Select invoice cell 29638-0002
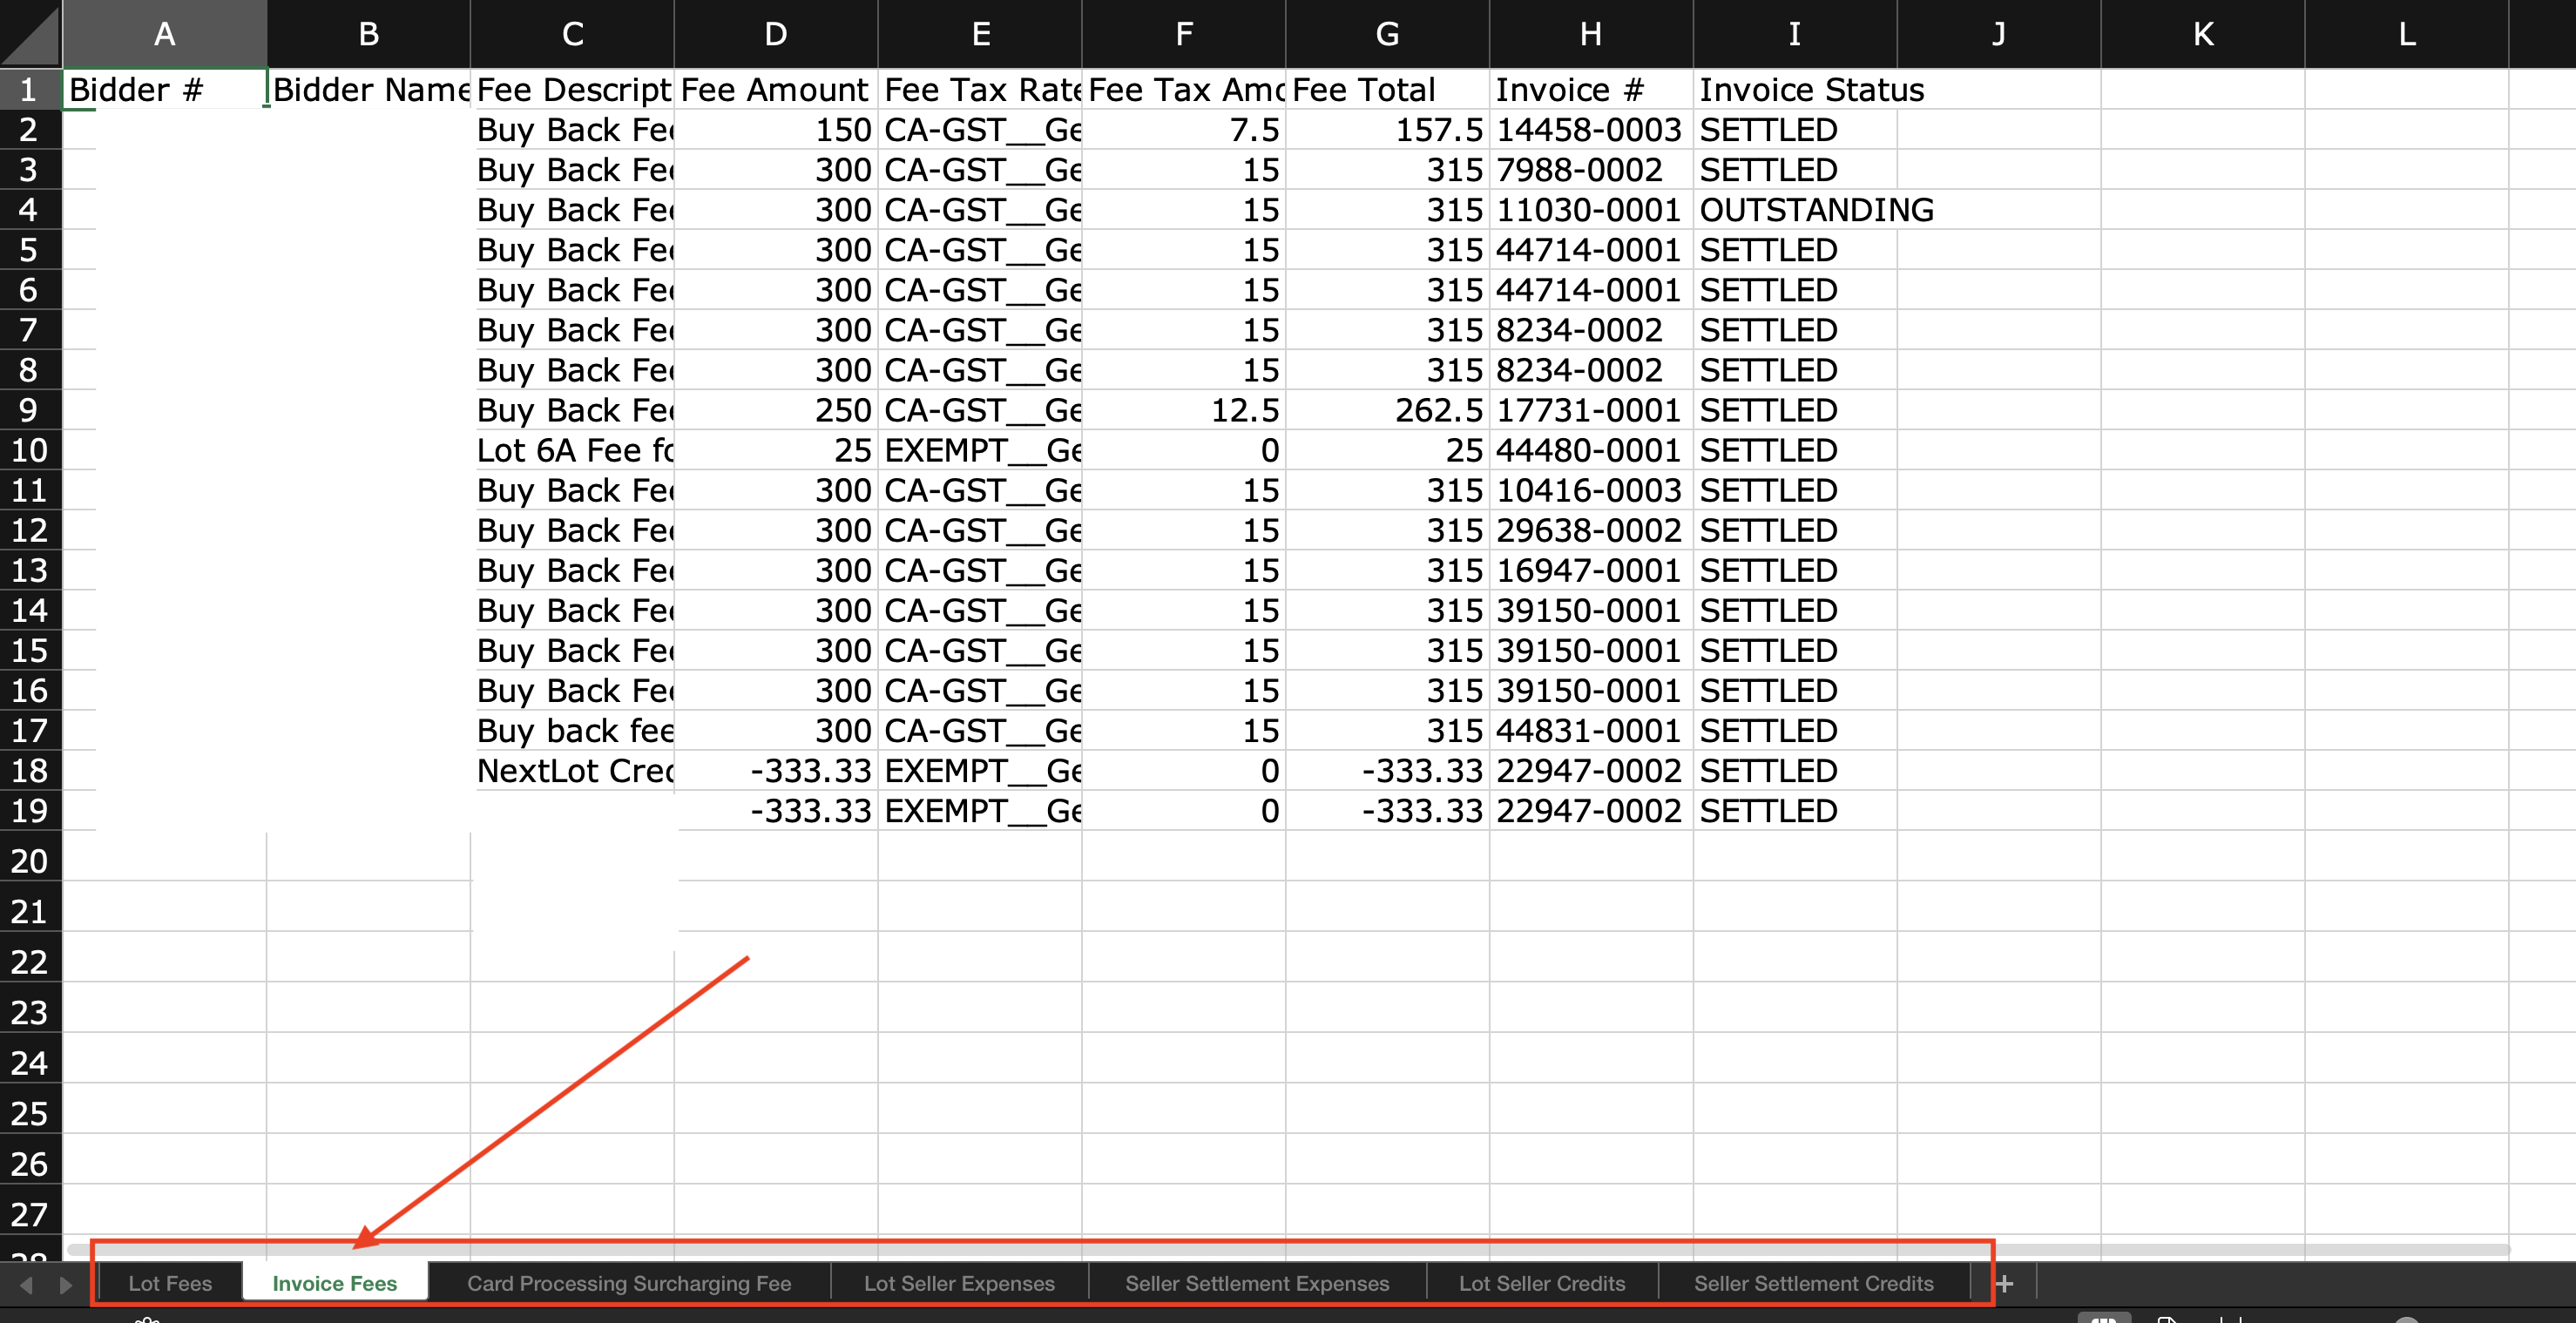Image resolution: width=2576 pixels, height=1323 pixels. pyautogui.click(x=1591, y=531)
